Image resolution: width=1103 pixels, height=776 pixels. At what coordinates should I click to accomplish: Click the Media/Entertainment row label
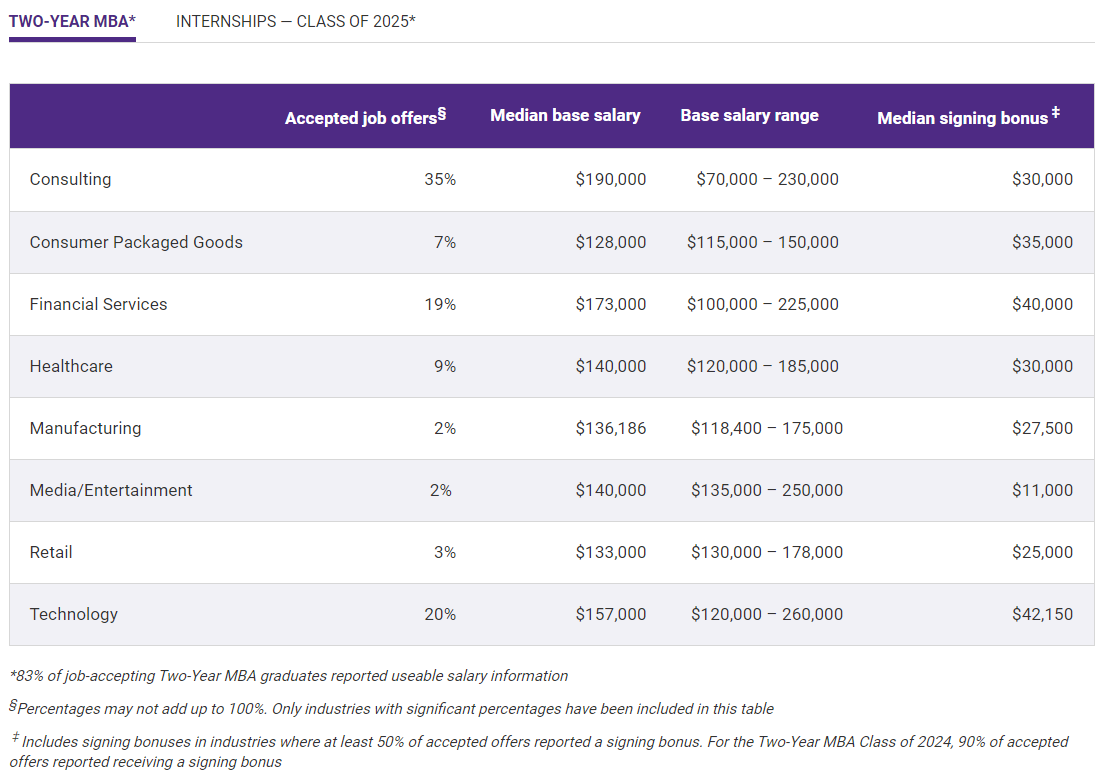(111, 490)
